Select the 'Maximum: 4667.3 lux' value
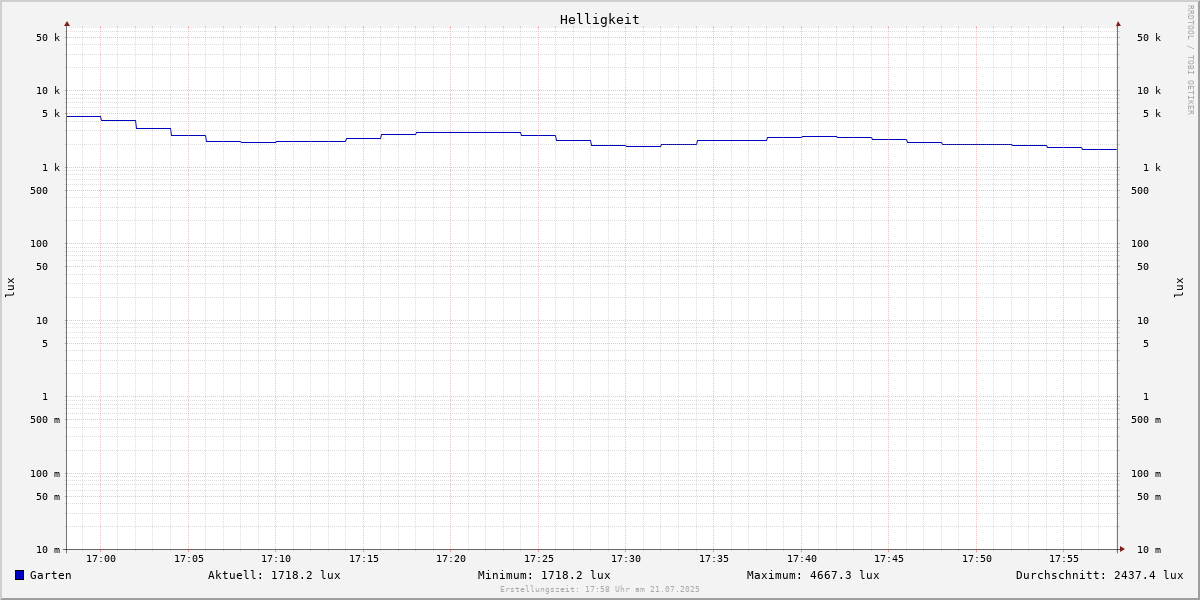The width and height of the screenshot is (1200, 600). (x=813, y=575)
